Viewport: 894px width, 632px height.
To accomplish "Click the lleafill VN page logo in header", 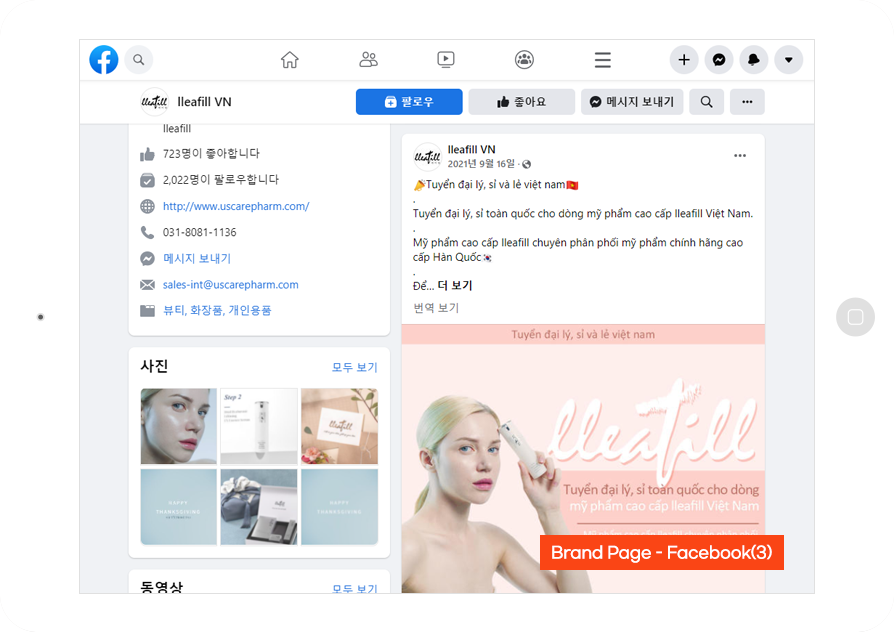I will pos(155,102).
